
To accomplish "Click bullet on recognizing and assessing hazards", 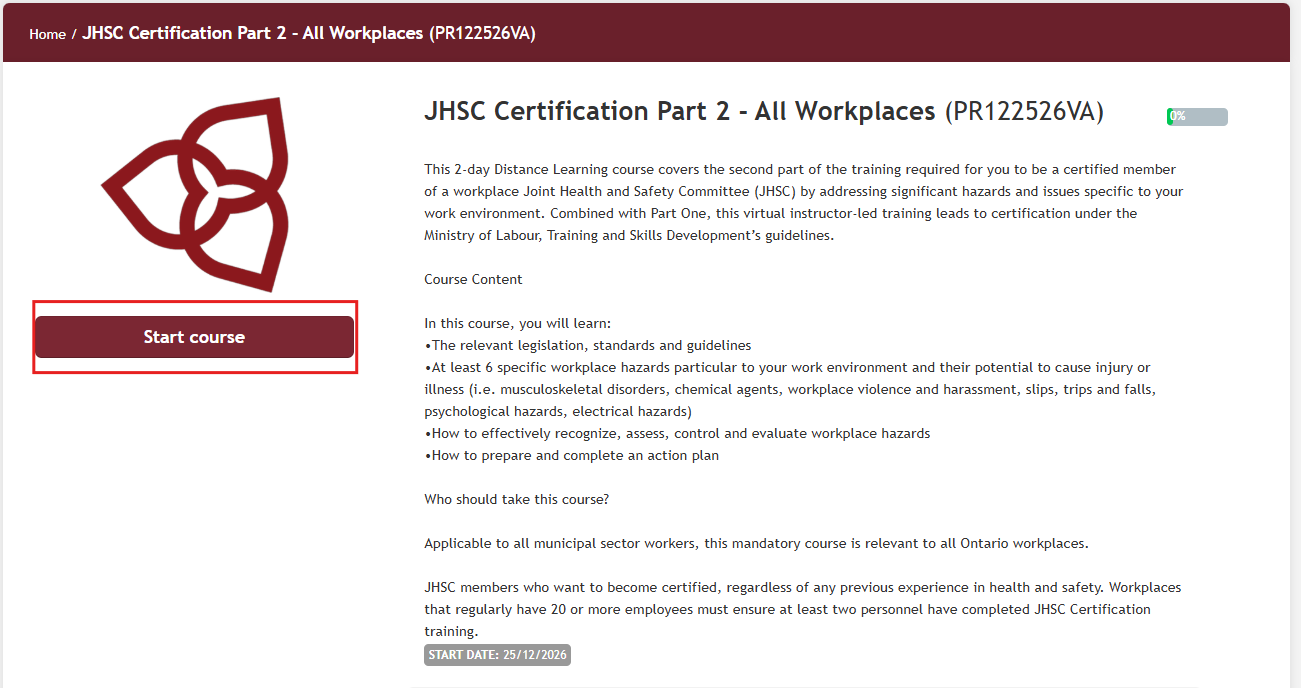I will pos(677,433).
